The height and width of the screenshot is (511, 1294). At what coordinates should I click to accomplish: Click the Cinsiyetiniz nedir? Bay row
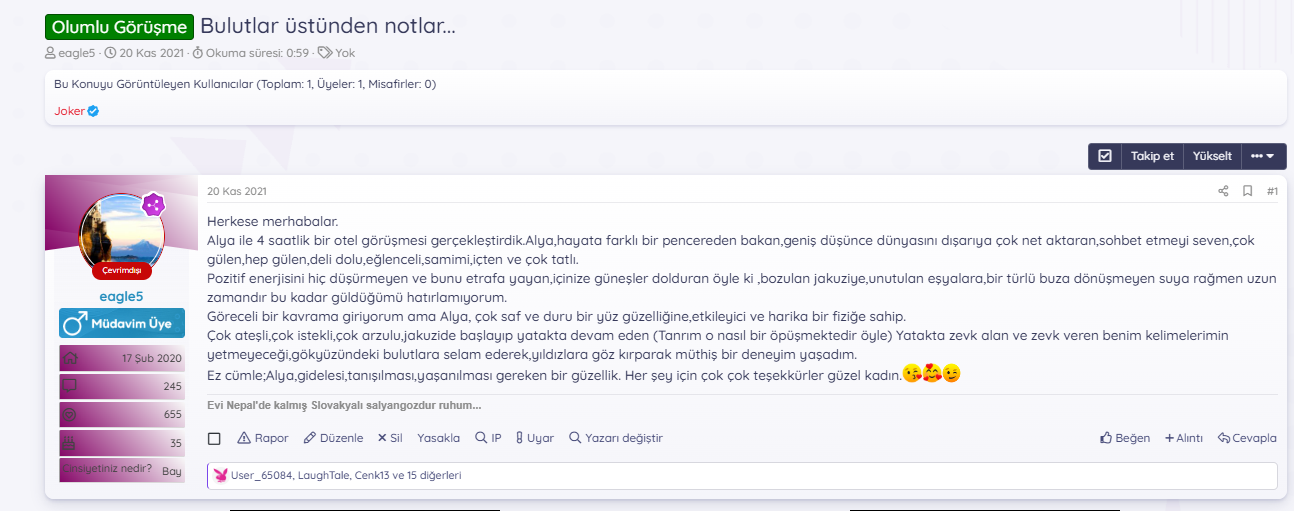pyautogui.click(x=122, y=469)
